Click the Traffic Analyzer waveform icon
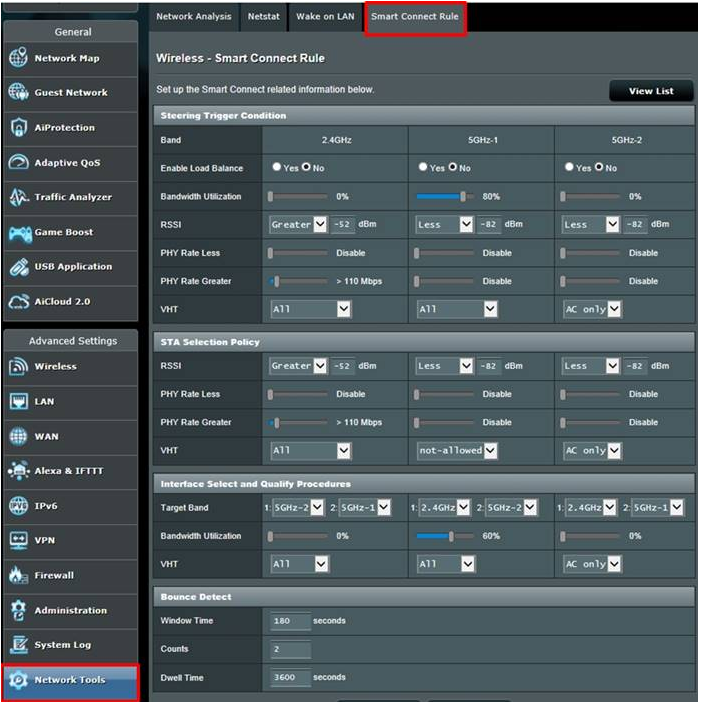705x702 pixels. tap(18, 197)
